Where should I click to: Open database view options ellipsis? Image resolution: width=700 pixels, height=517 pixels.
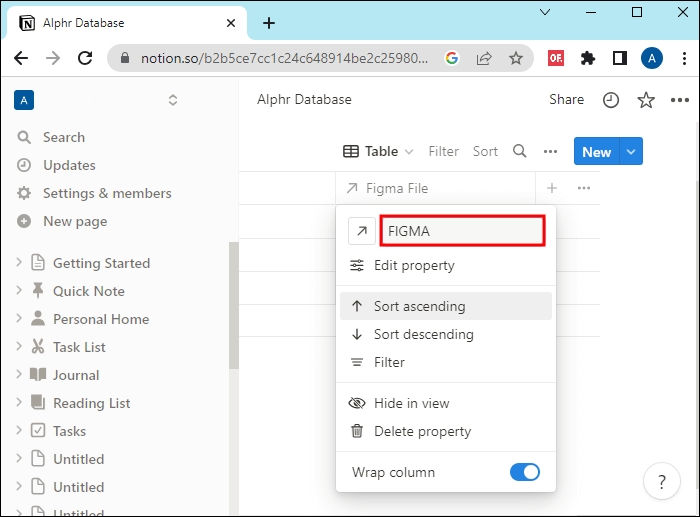pos(550,152)
